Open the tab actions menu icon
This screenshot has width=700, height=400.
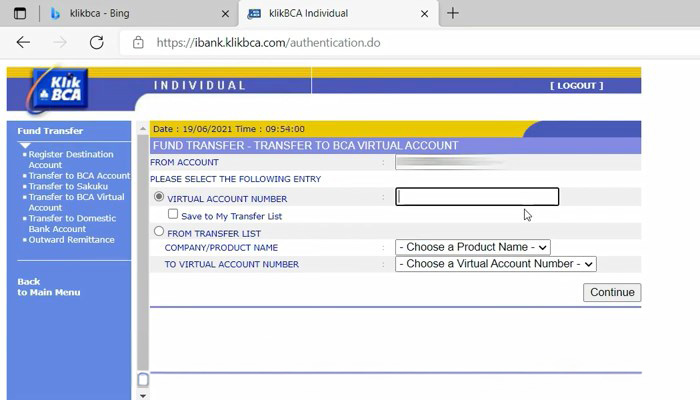(x=20, y=13)
